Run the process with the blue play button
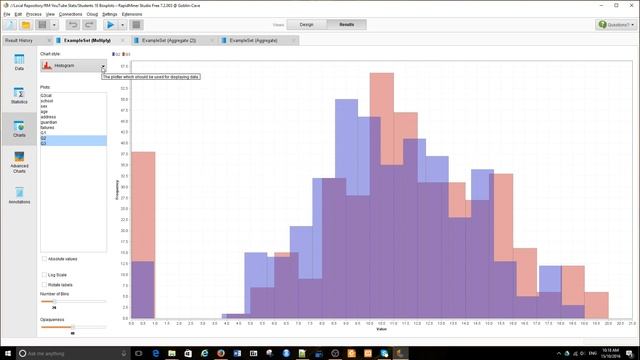The image size is (640, 360). click(x=110, y=25)
